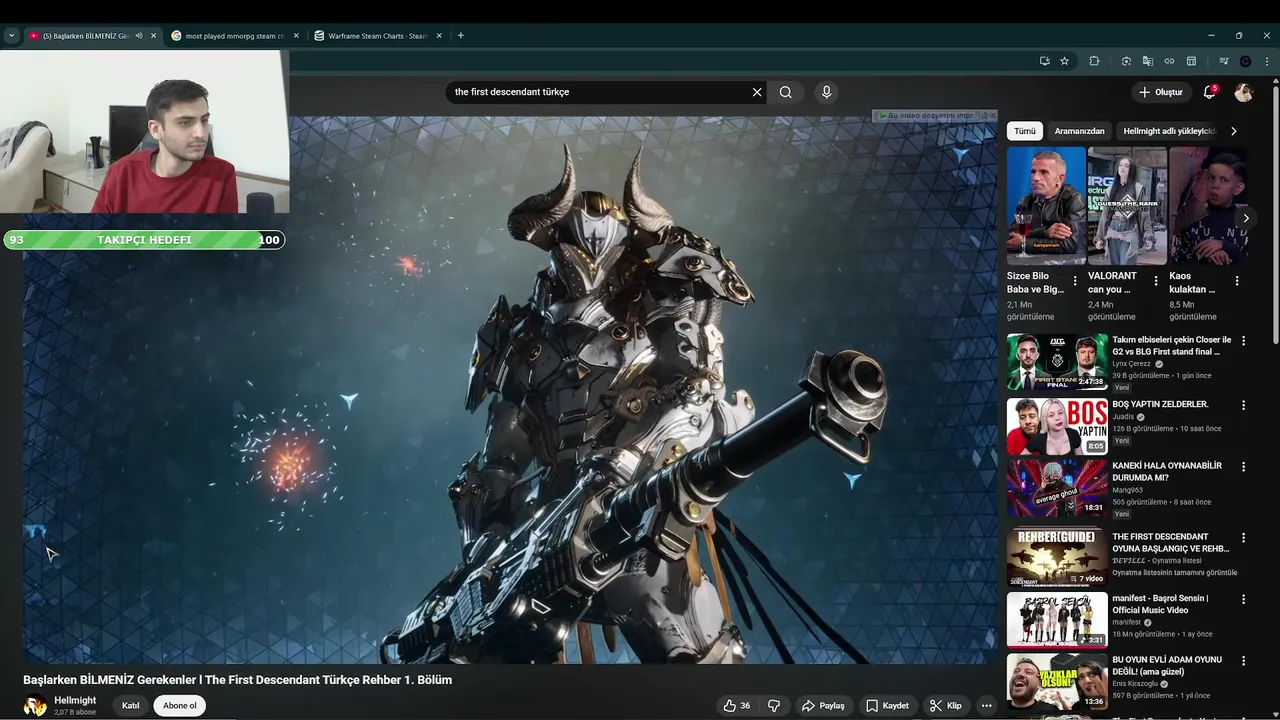The image size is (1280, 720).
Task: Start voice search with microphone icon
Action: tap(826, 92)
